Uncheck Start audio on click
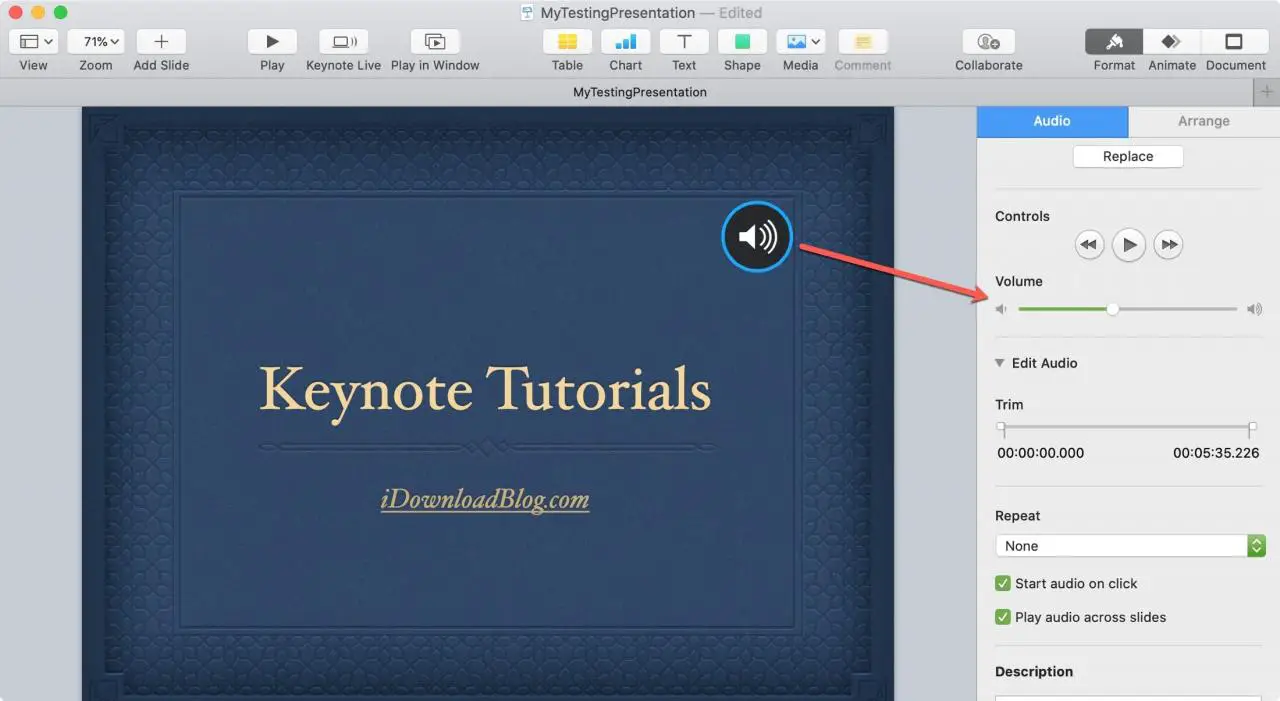The width and height of the screenshot is (1280, 701). 1003,584
